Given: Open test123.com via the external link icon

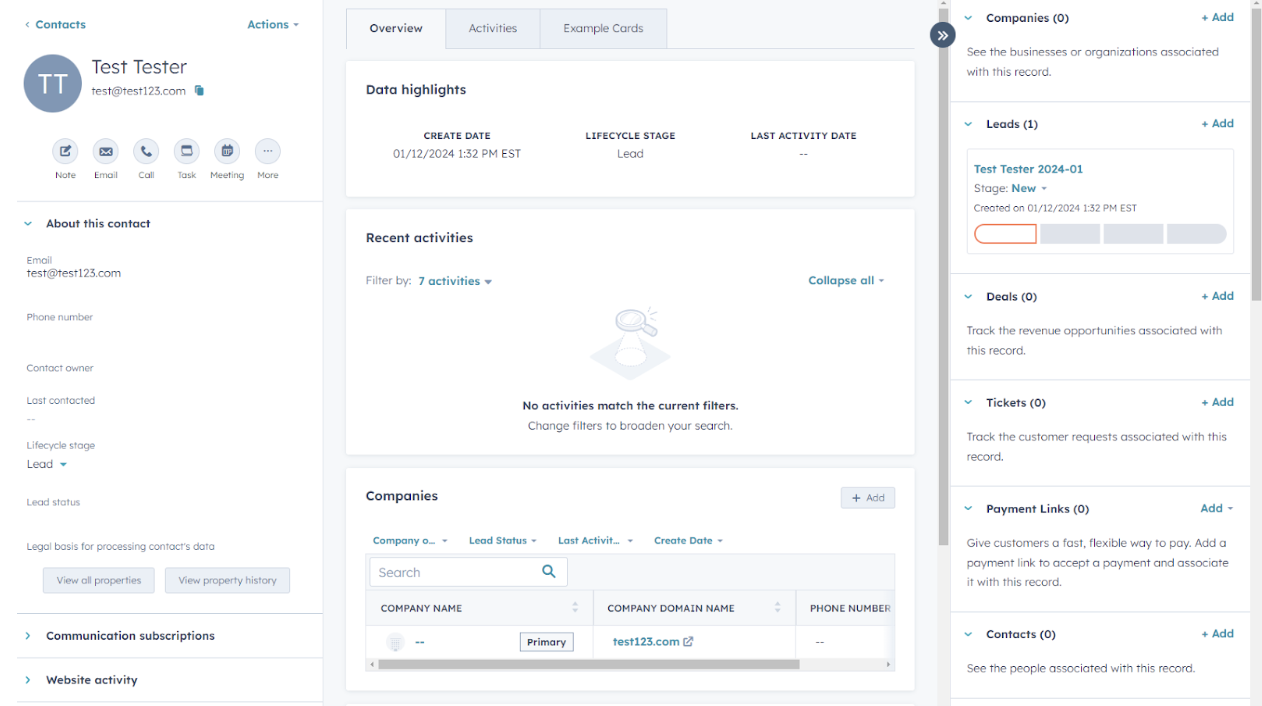Looking at the screenshot, I should coord(686,641).
